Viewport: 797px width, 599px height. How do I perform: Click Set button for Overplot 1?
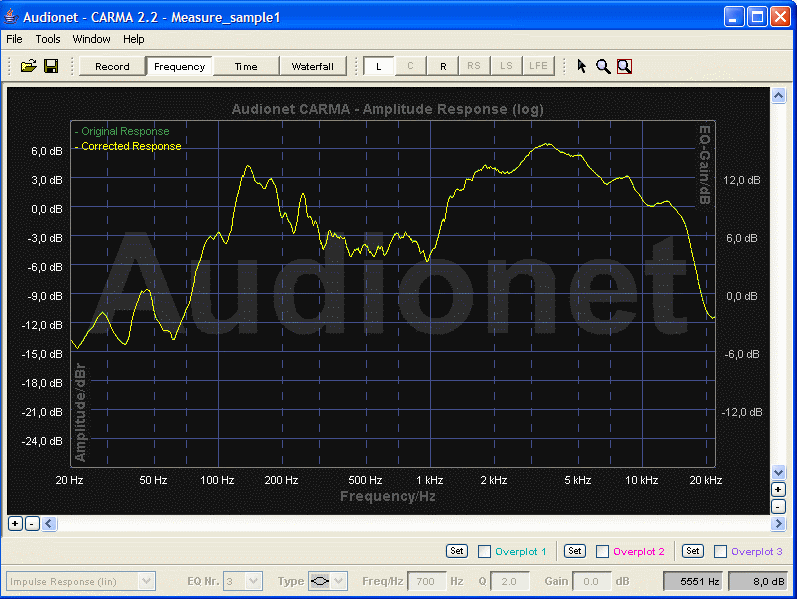(x=457, y=551)
